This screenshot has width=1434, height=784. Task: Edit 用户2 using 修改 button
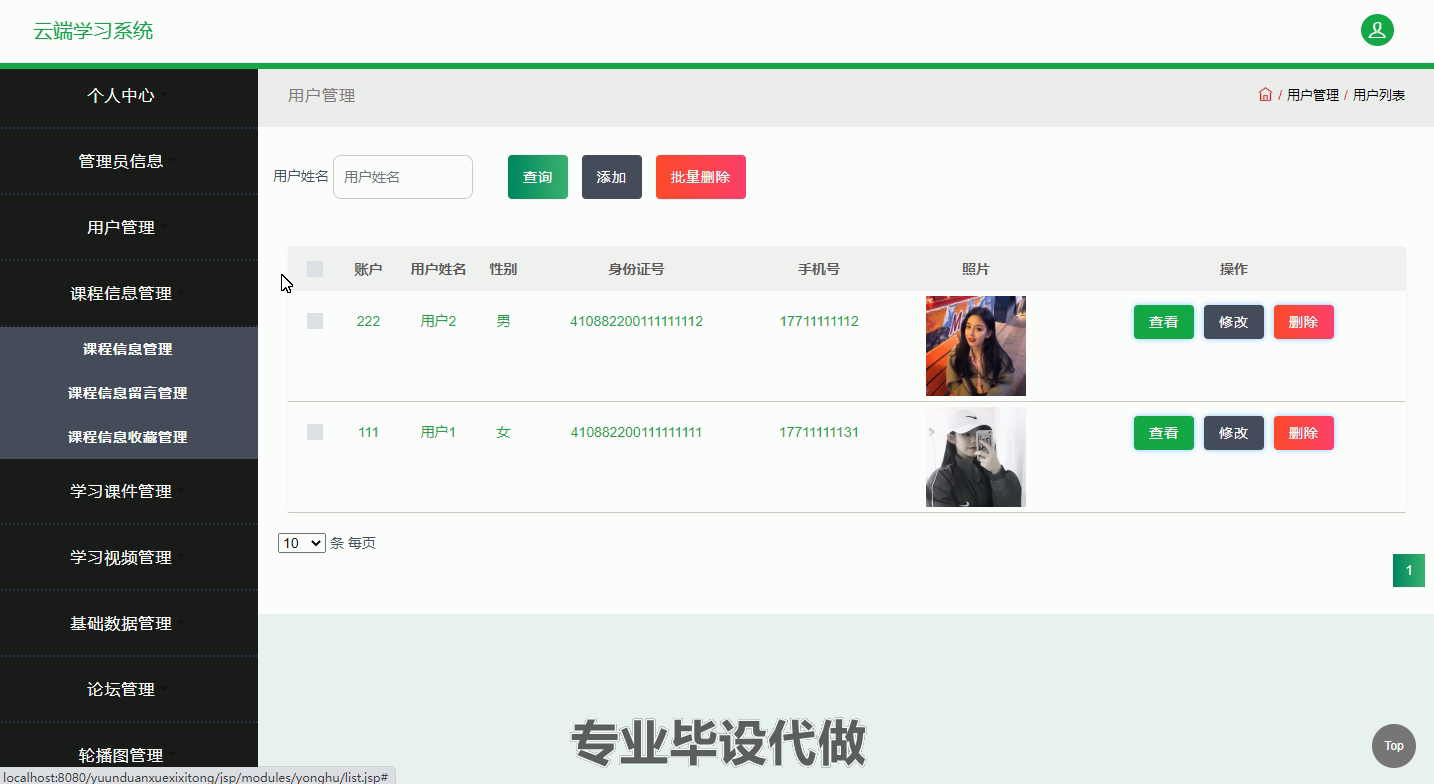coord(1234,322)
